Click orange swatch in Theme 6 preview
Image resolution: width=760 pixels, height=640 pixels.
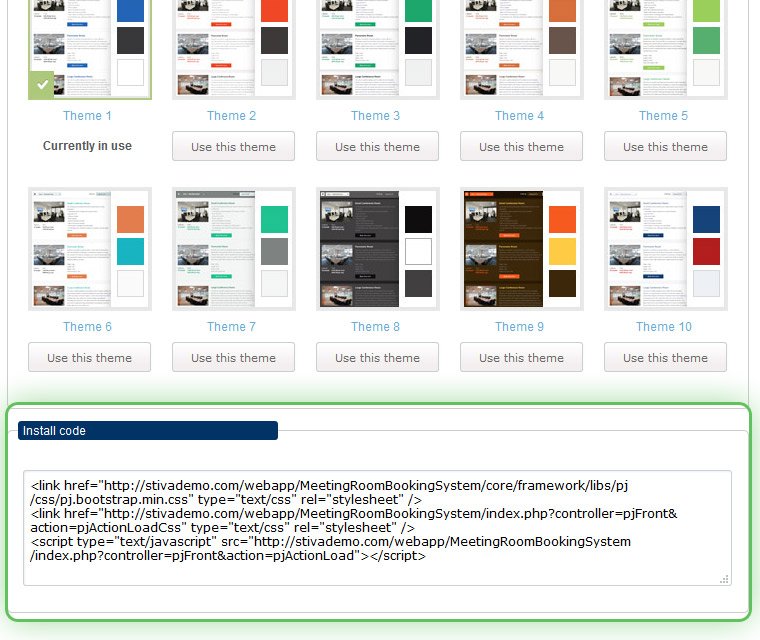point(130,219)
